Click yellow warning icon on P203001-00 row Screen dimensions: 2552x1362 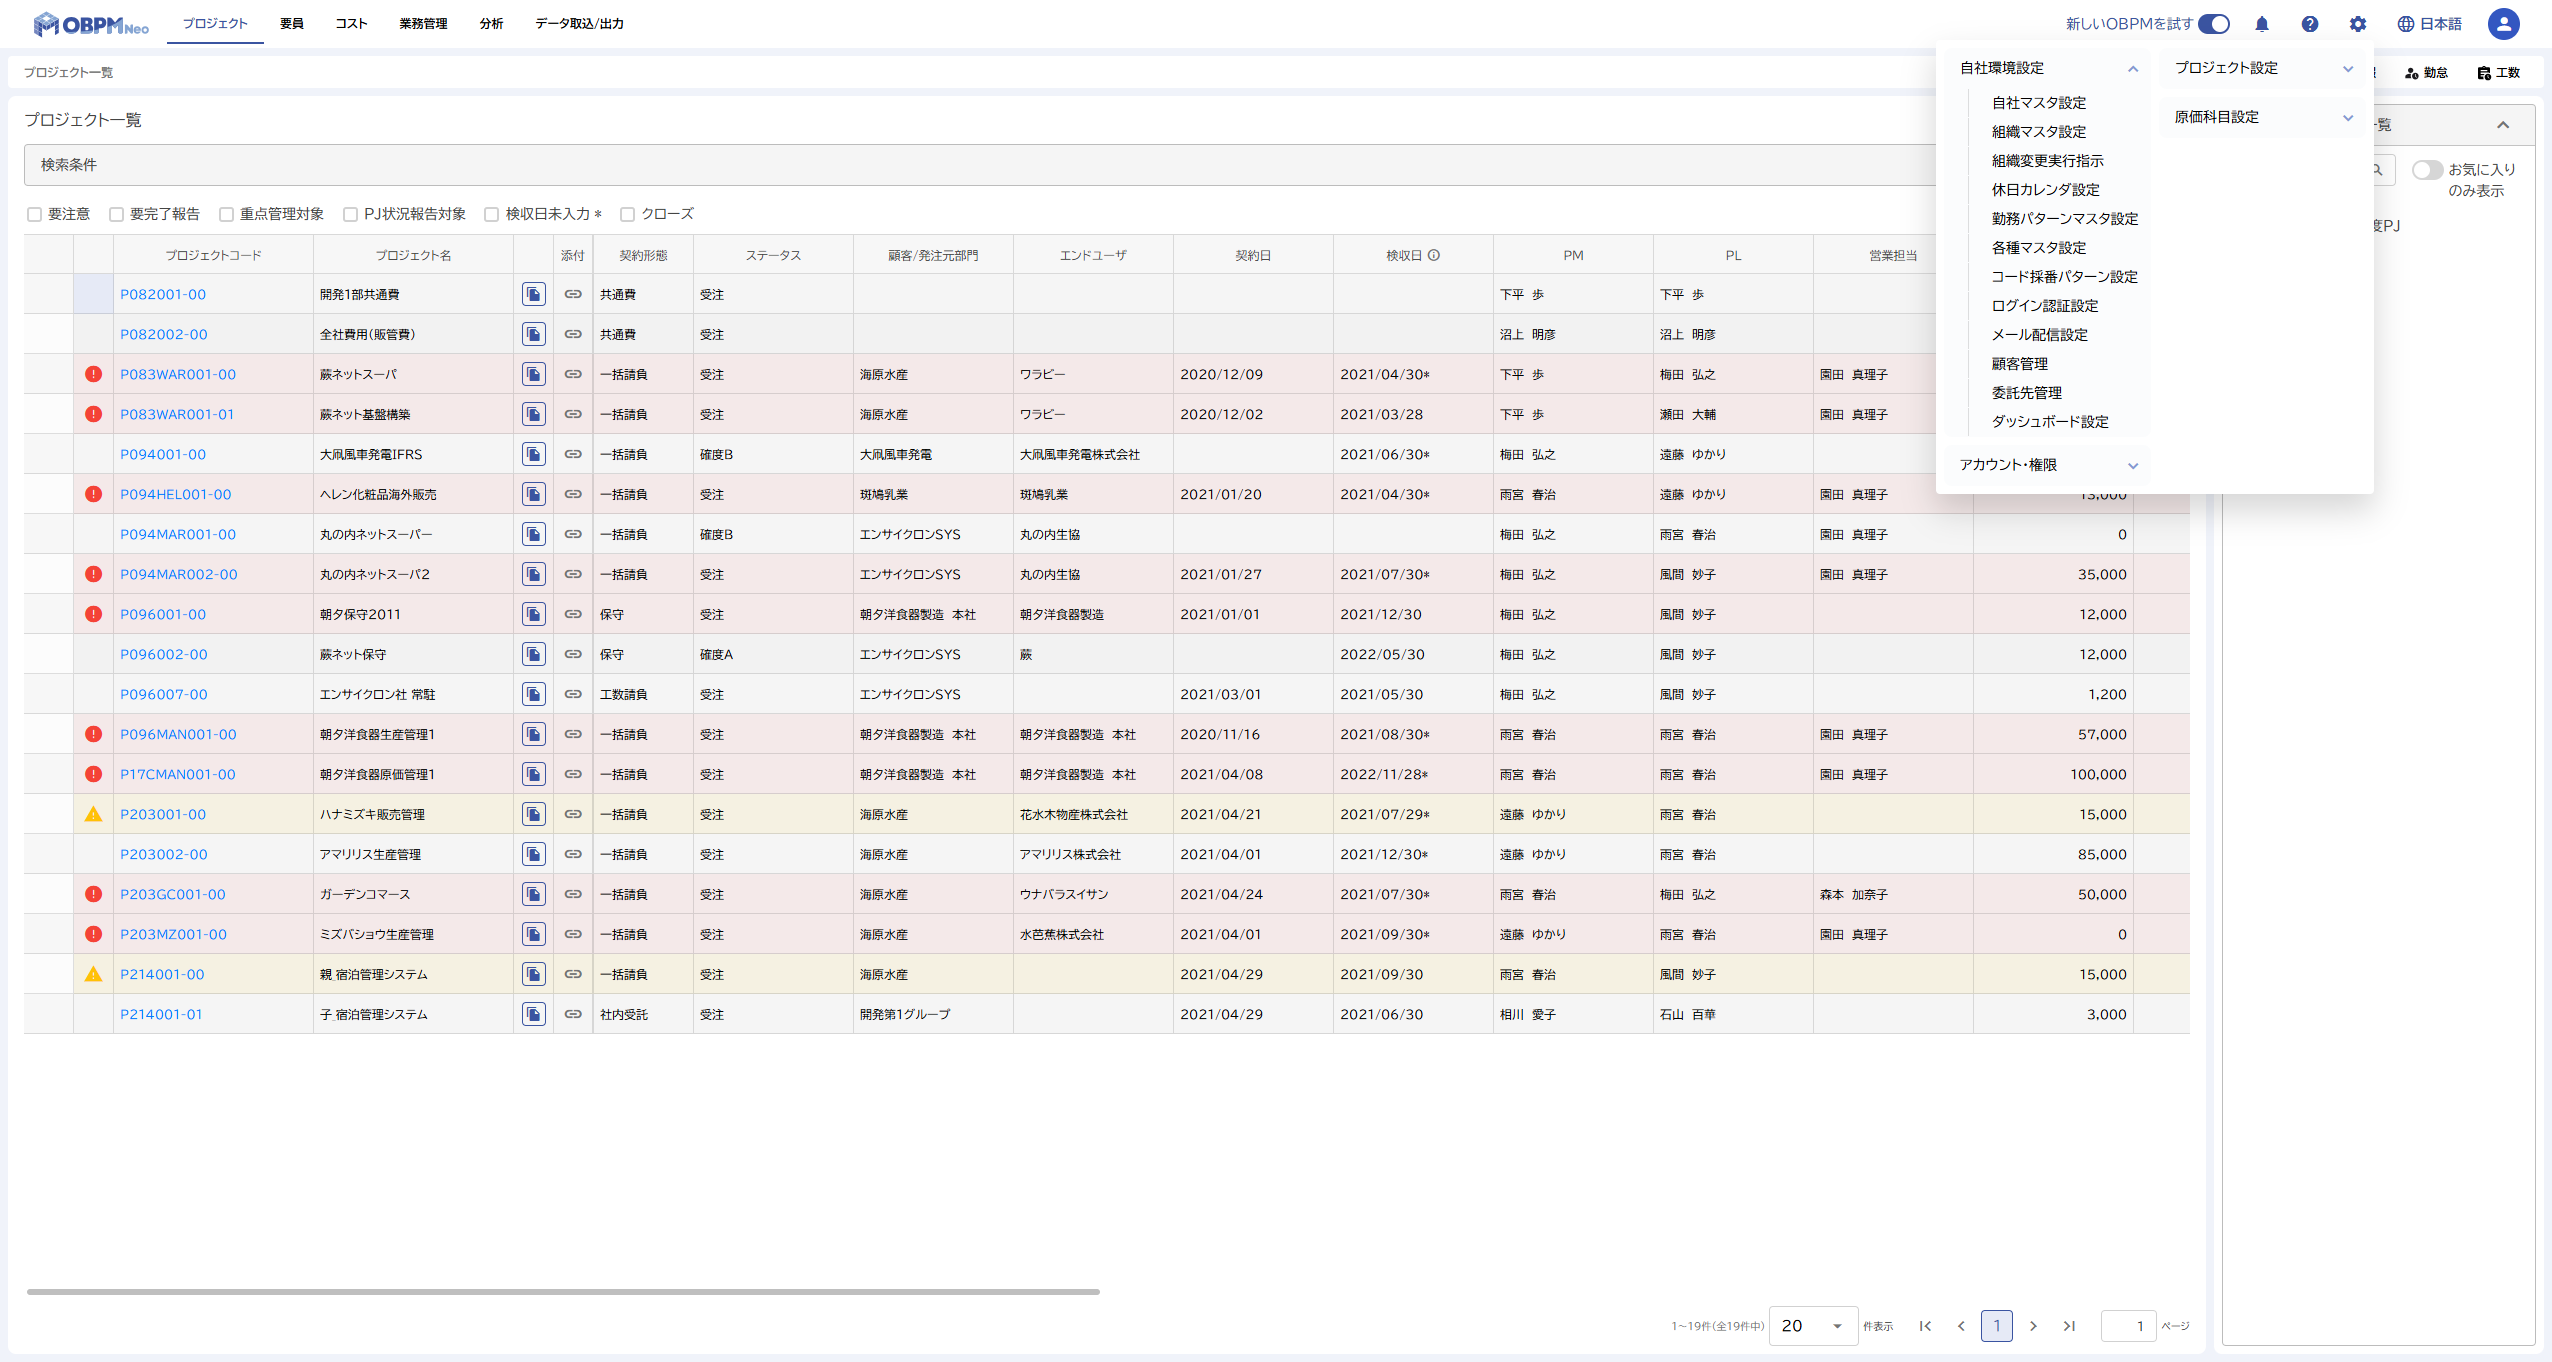pos(93,814)
